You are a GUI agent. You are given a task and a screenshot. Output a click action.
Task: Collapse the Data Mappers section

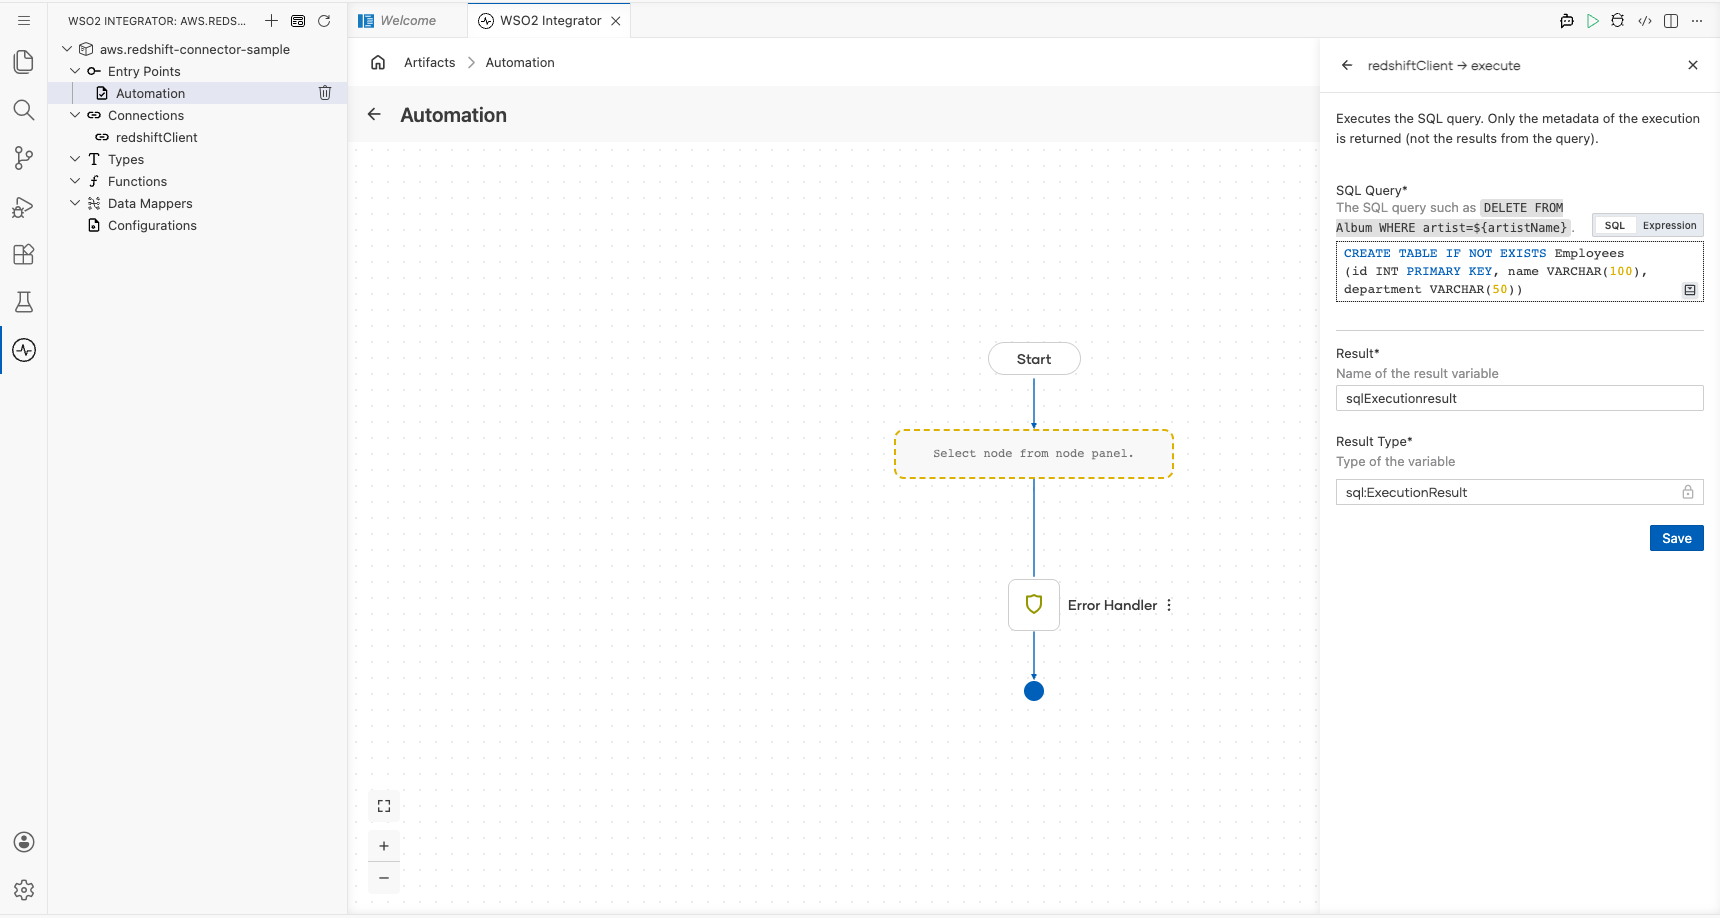coord(75,203)
